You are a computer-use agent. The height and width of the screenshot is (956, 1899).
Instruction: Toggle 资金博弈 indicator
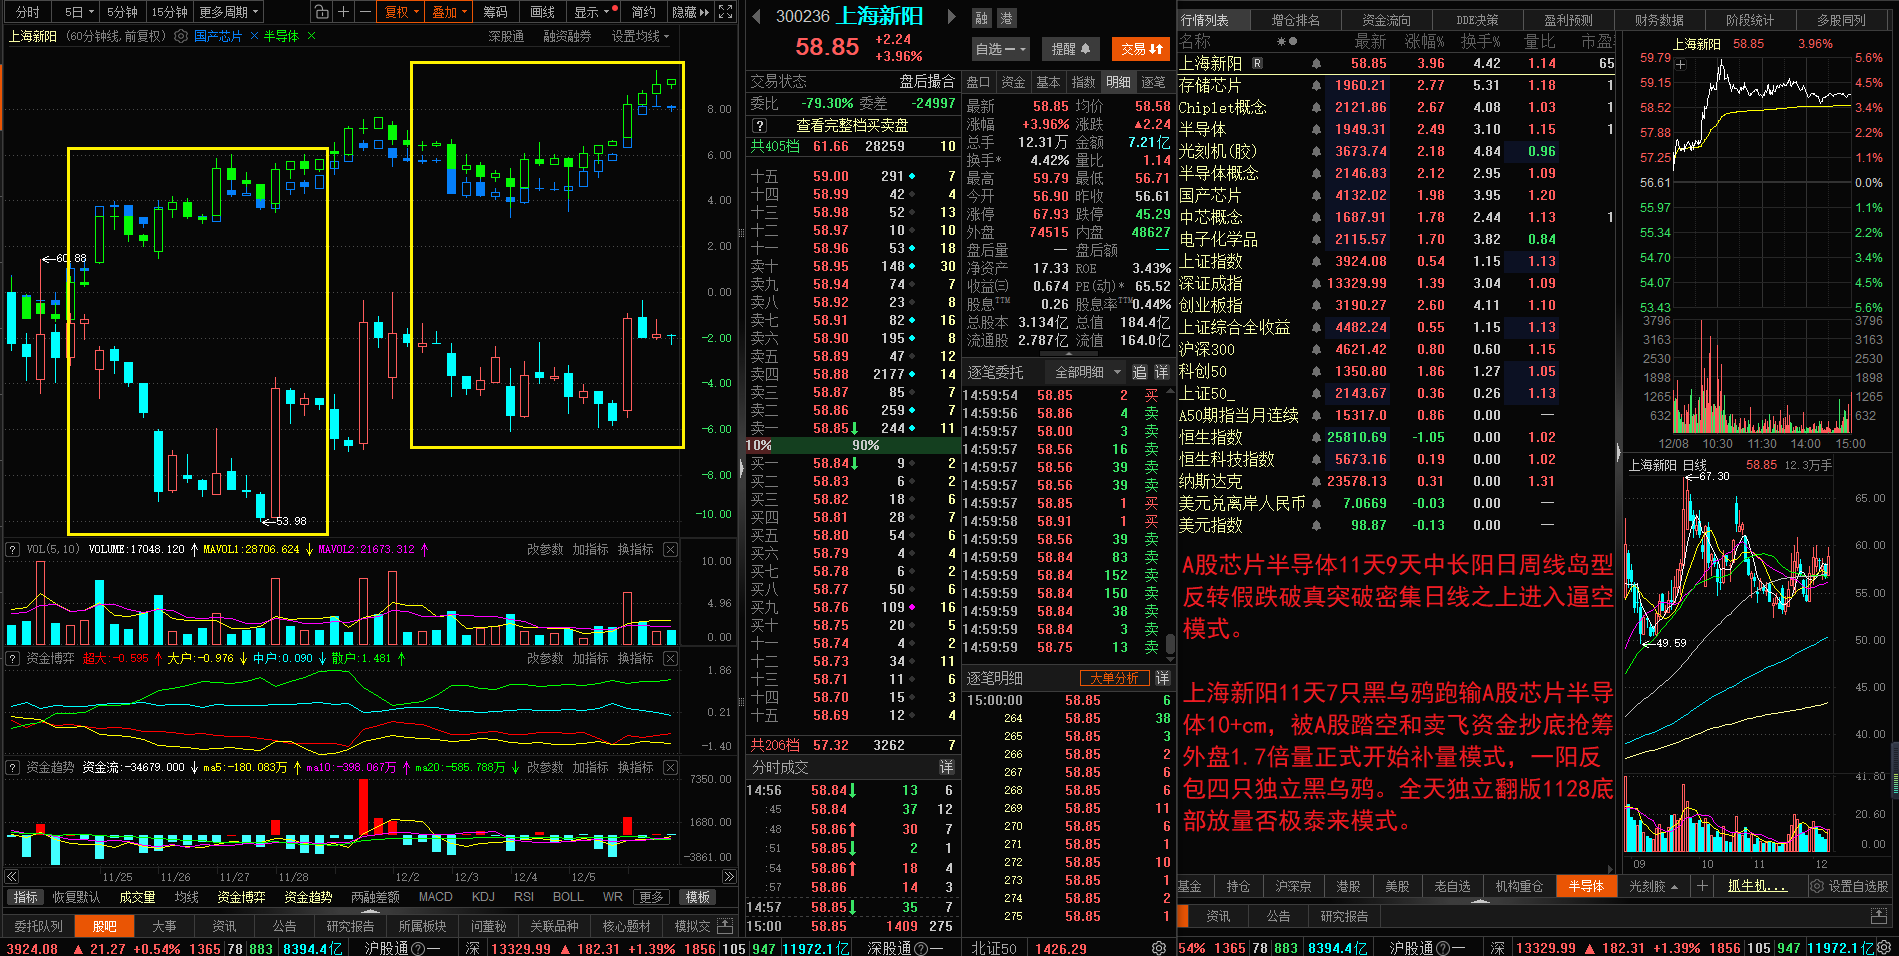pos(241,897)
